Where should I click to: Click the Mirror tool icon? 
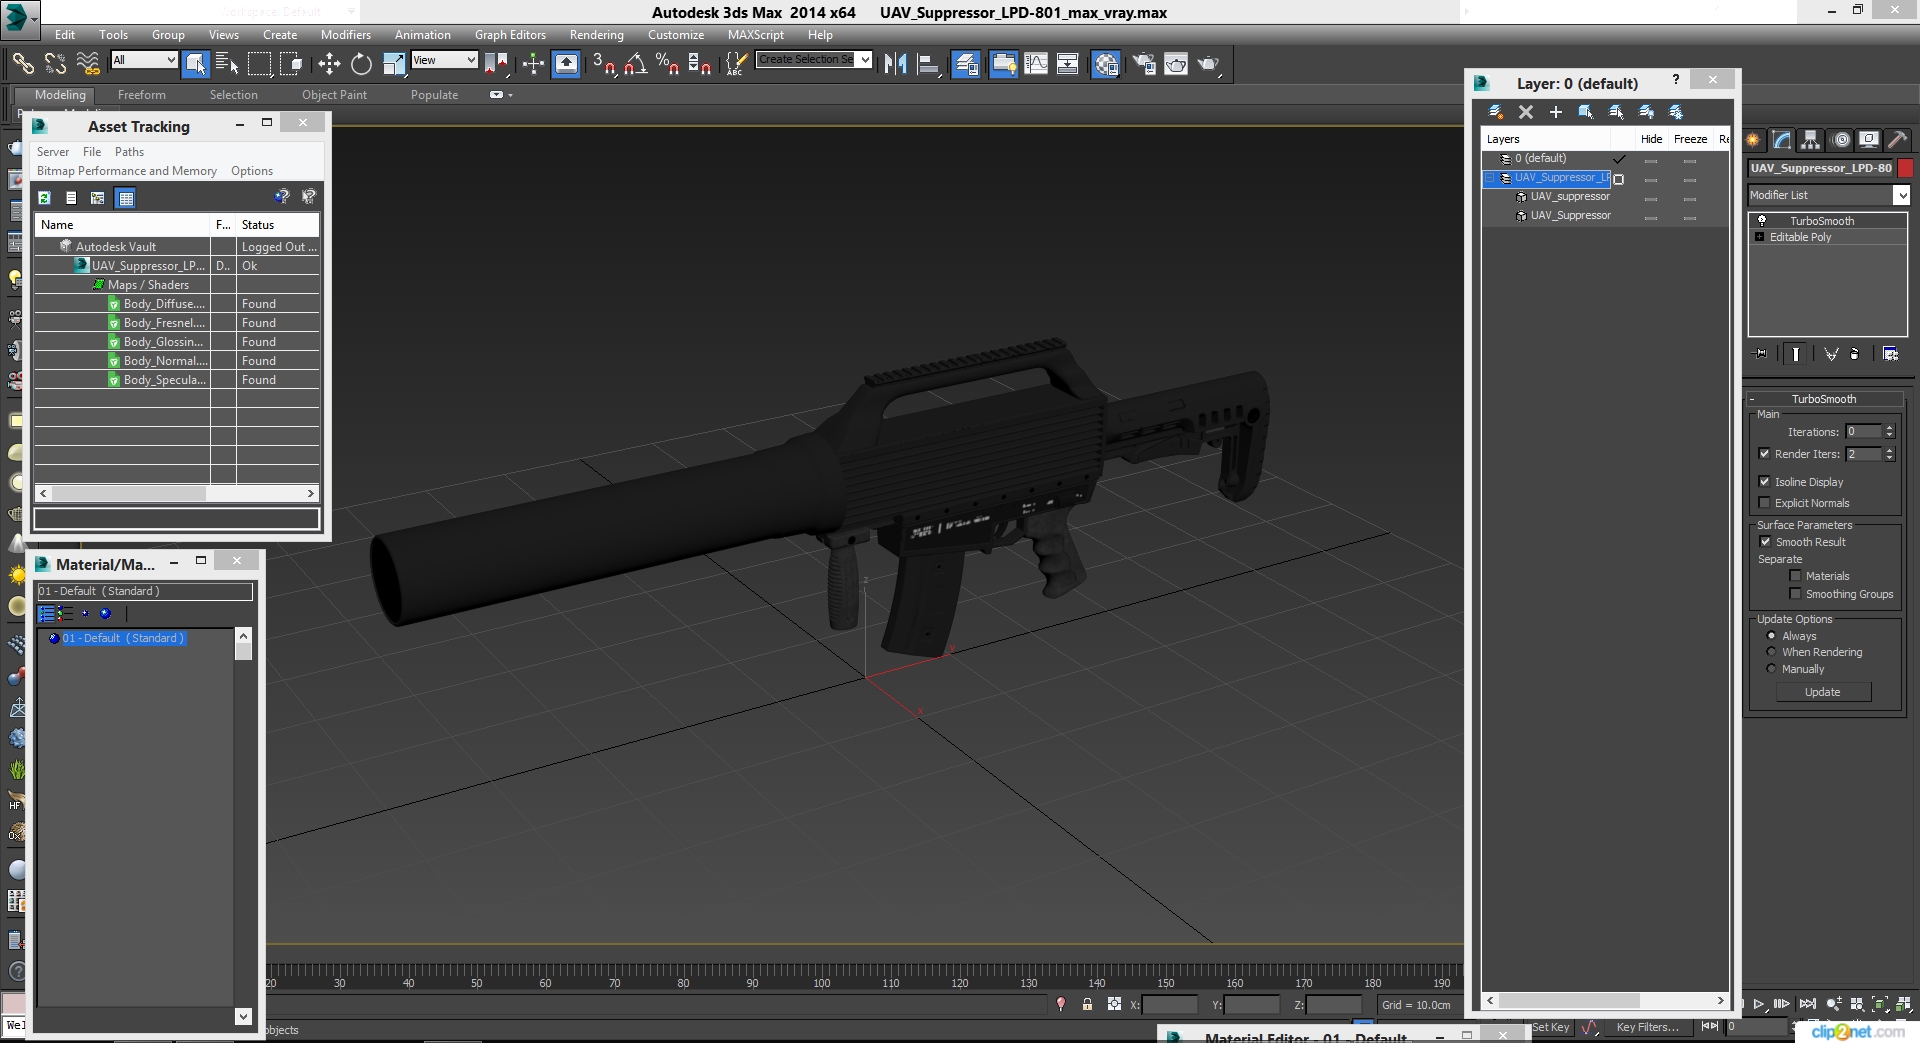tap(896, 64)
